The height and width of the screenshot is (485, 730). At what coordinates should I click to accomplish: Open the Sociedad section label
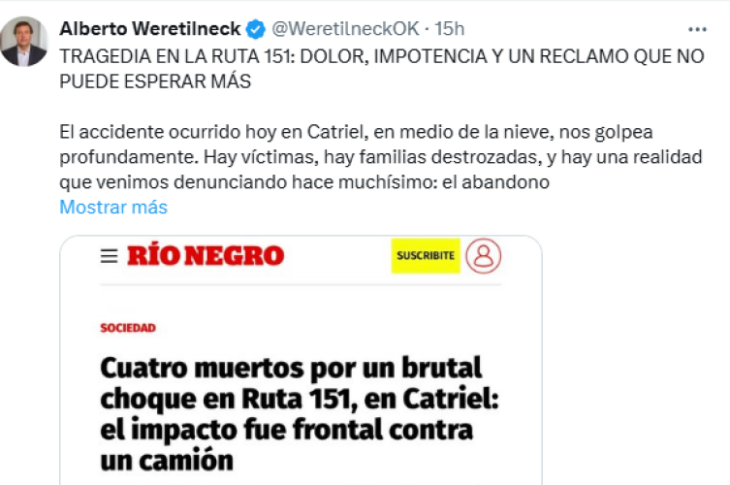pyautogui.click(x=128, y=328)
